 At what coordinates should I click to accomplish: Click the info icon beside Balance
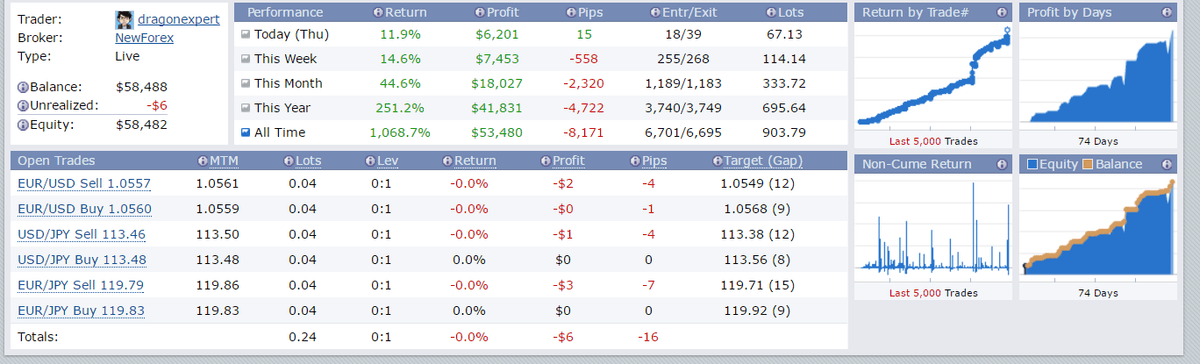coord(22,87)
